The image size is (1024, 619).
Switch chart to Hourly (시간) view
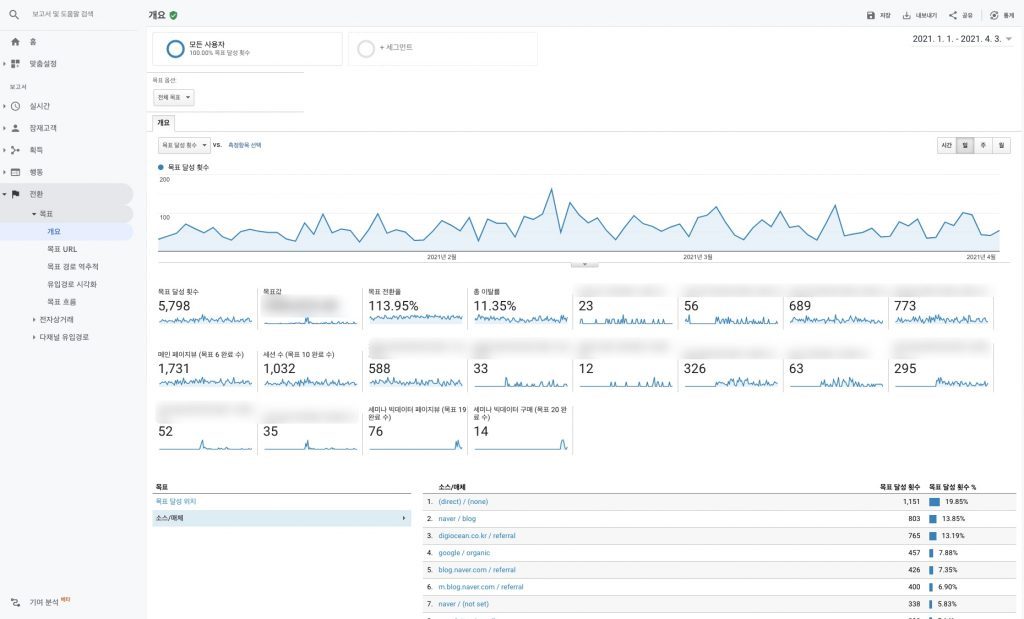click(946, 145)
